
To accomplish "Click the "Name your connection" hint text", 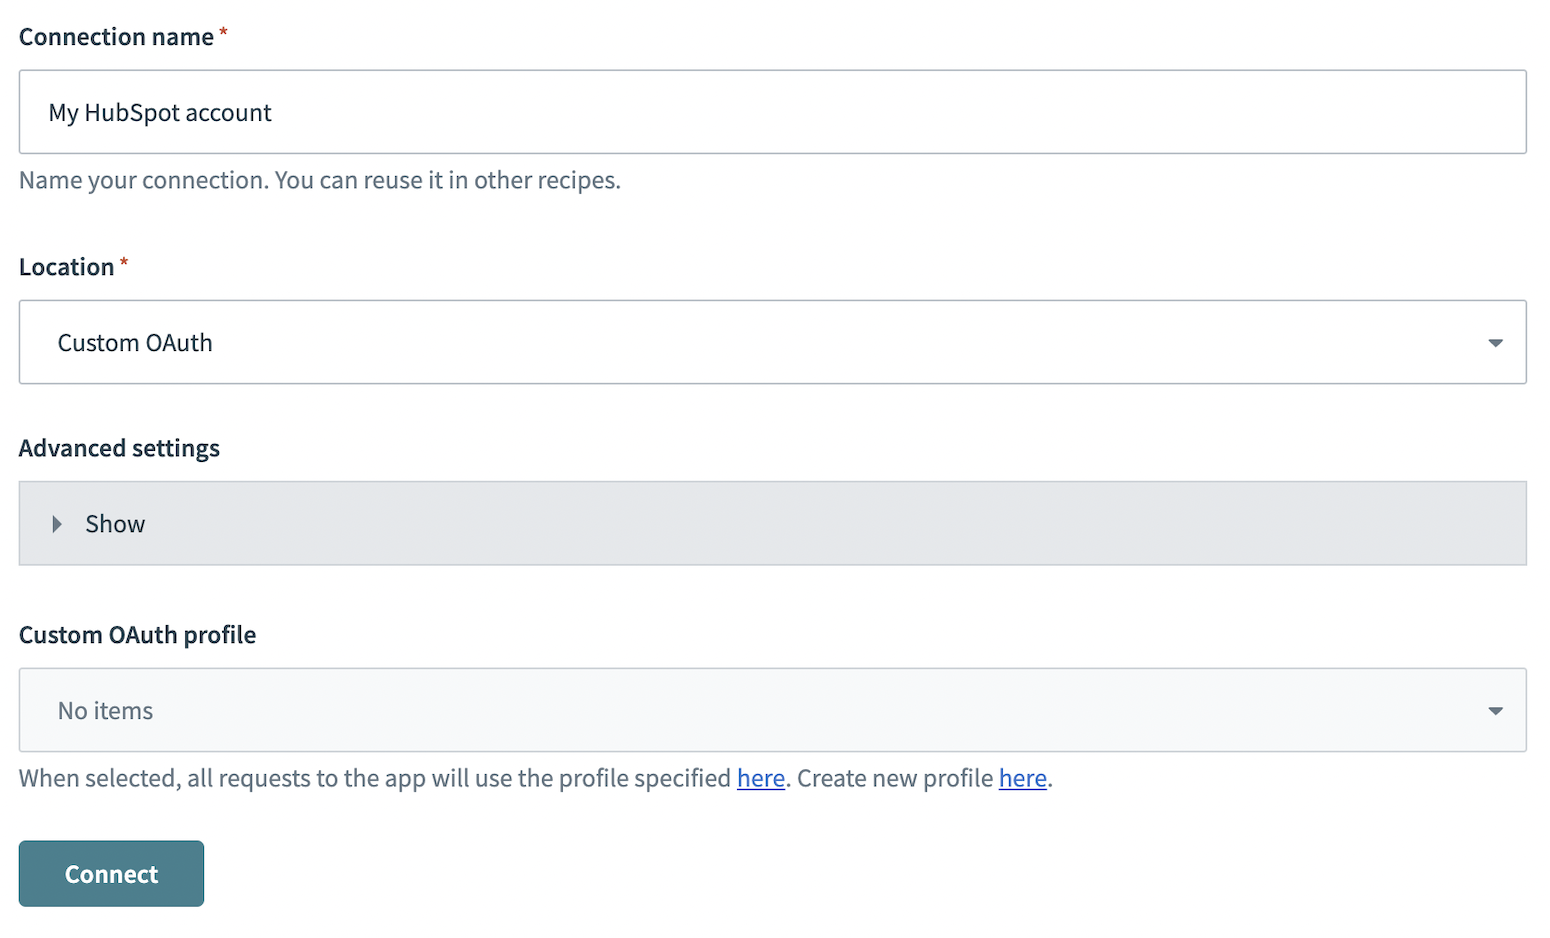I will click(x=320, y=180).
